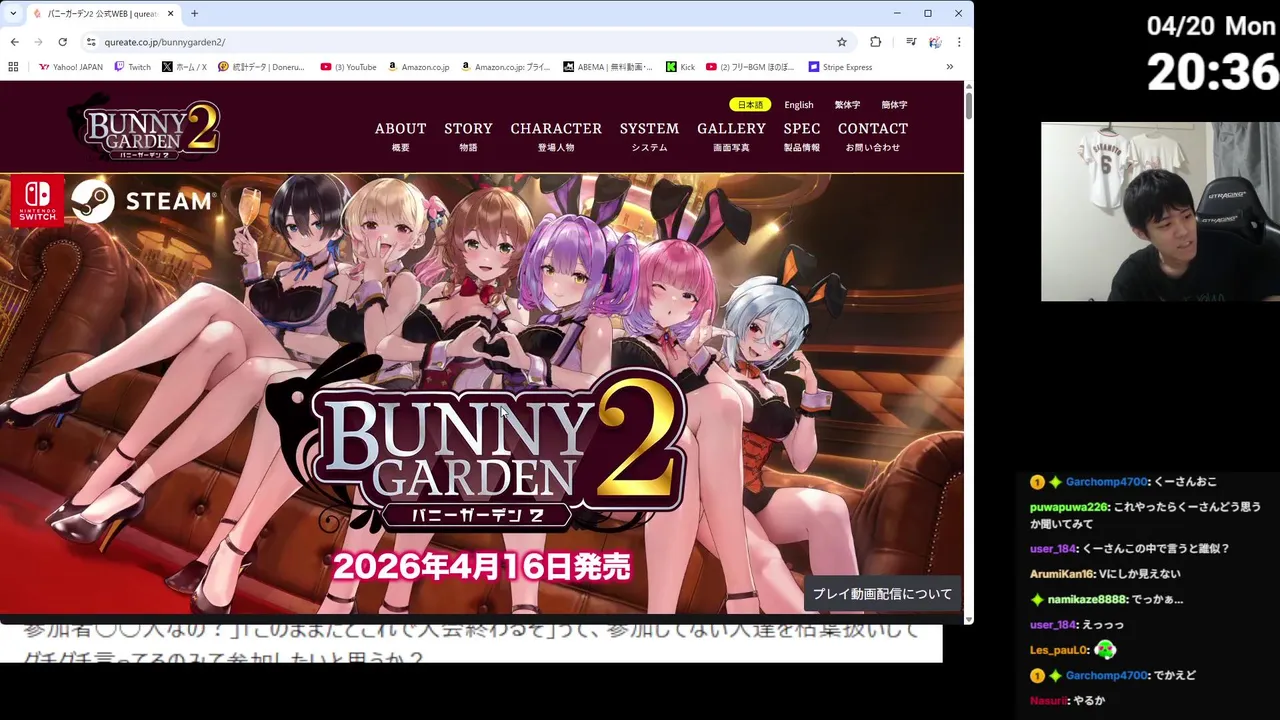Open the apps grid in bookmarks bar
Image resolution: width=1280 pixels, height=720 pixels.
point(13,67)
